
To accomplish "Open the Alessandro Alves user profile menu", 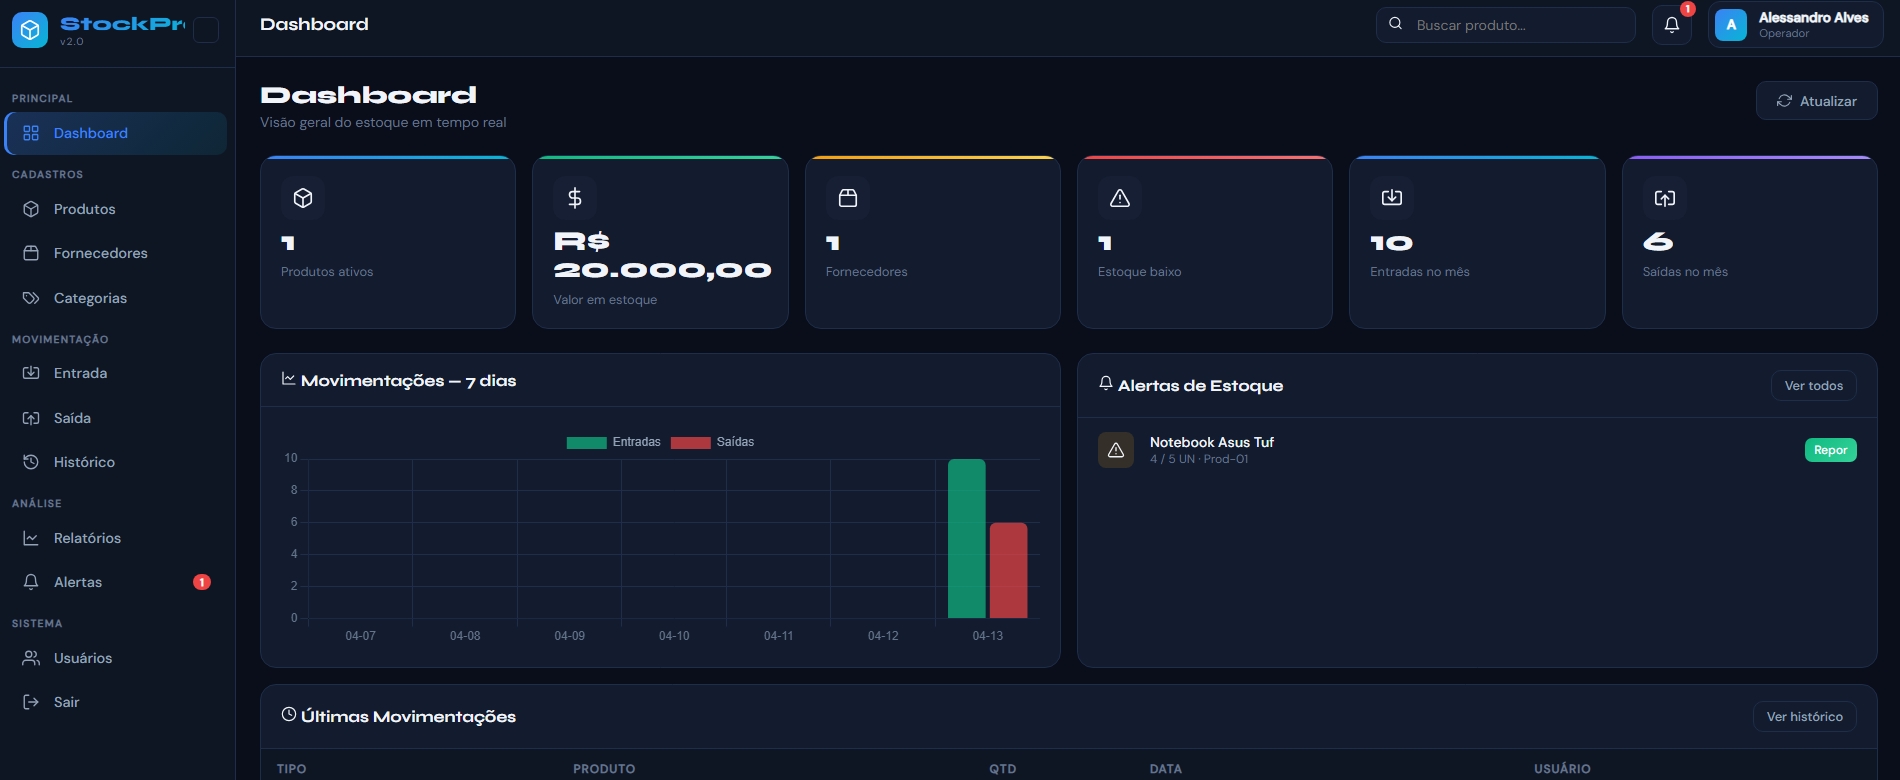I will click(1795, 25).
